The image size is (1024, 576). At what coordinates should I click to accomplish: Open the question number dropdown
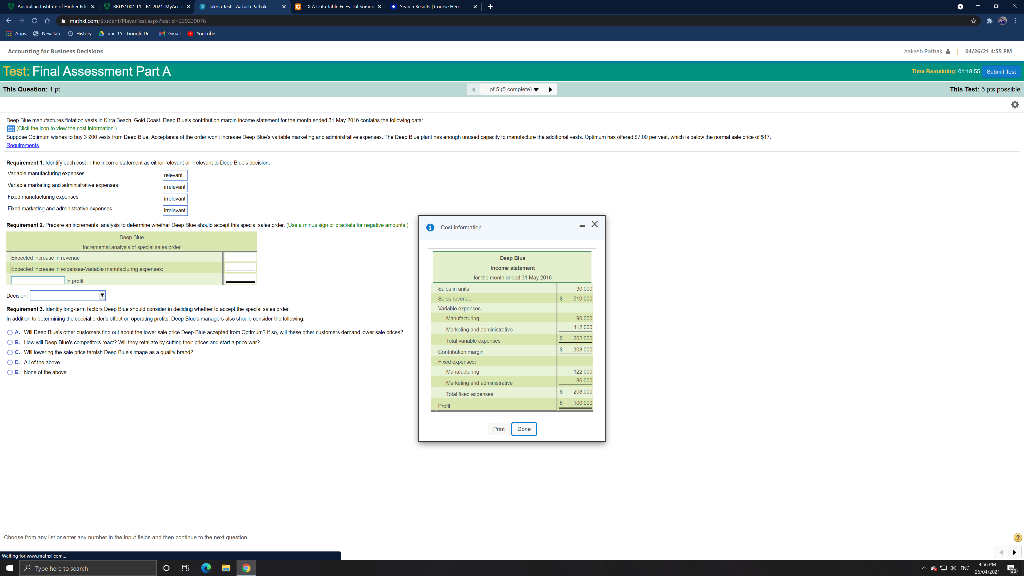click(x=513, y=89)
